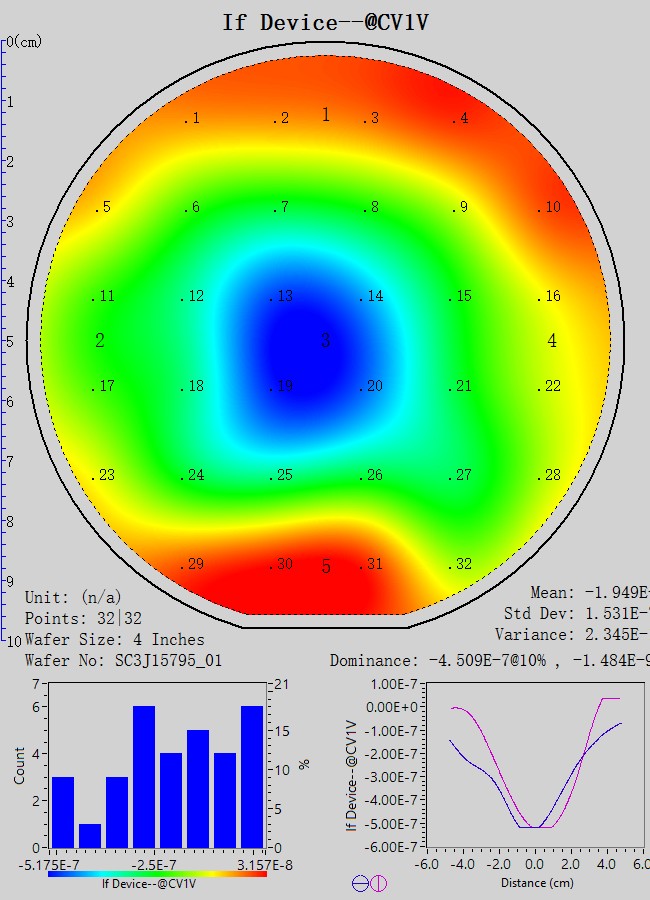Click the vertical cm ruler on left

coord(4,340)
